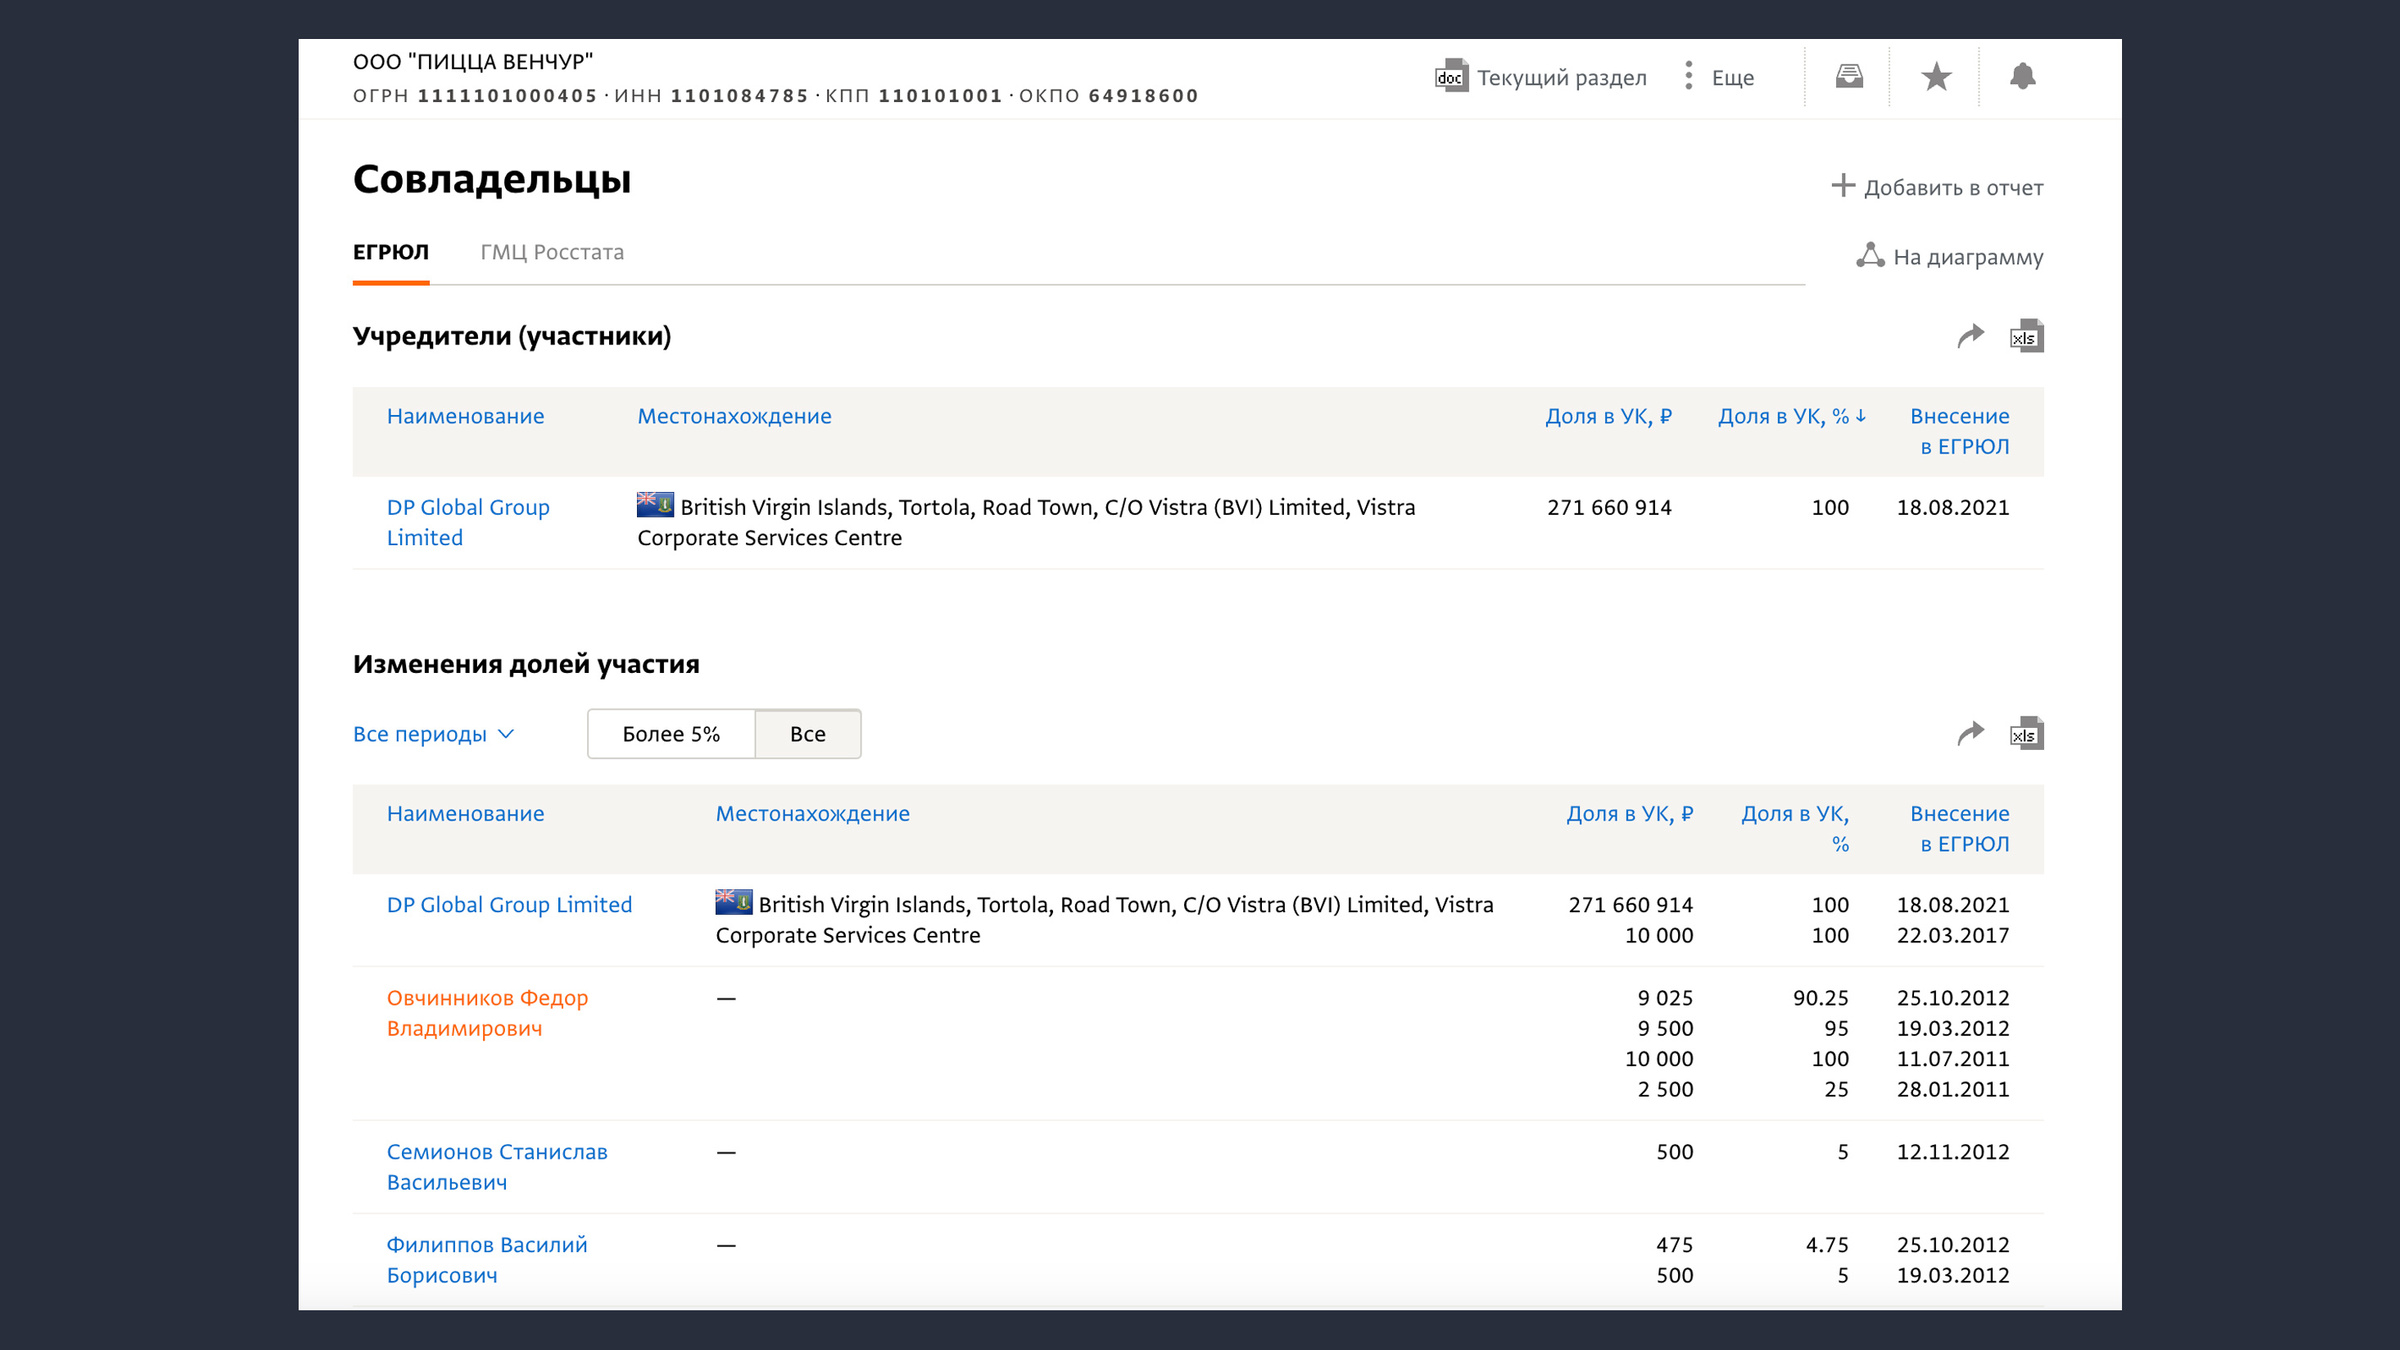Click the inbox tray icon in header
The image size is (2400, 1350).
click(1849, 76)
